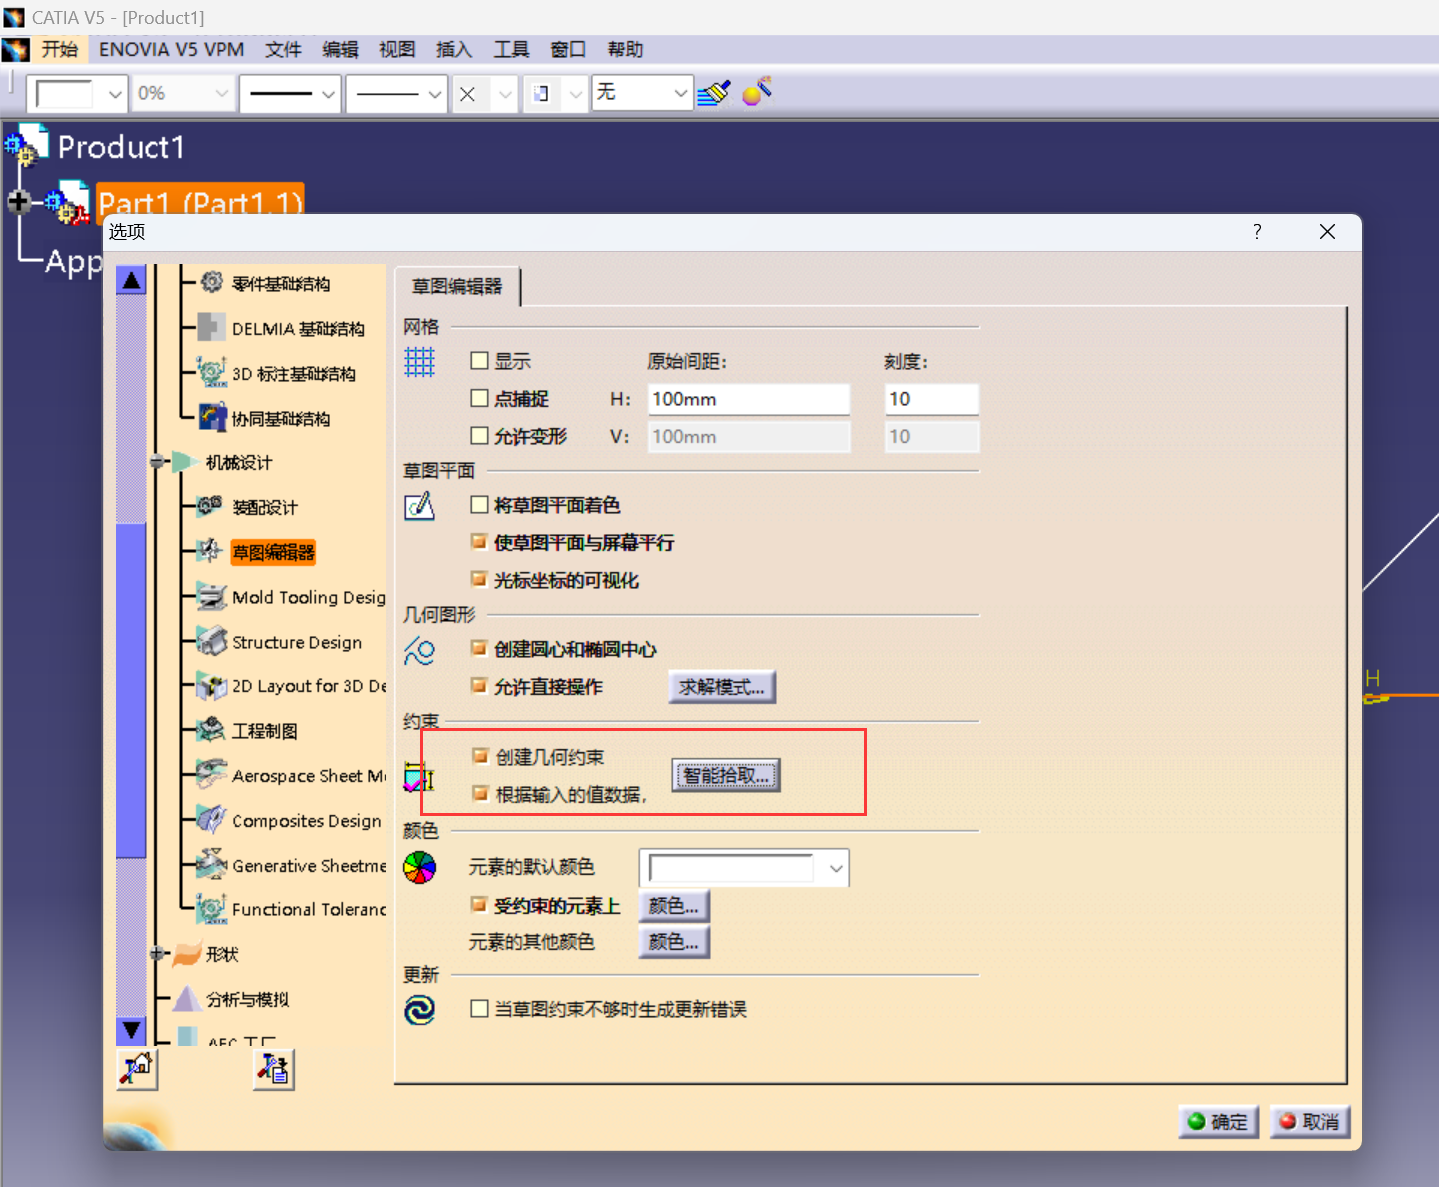Click the ? help button in dialog title

[1257, 232]
